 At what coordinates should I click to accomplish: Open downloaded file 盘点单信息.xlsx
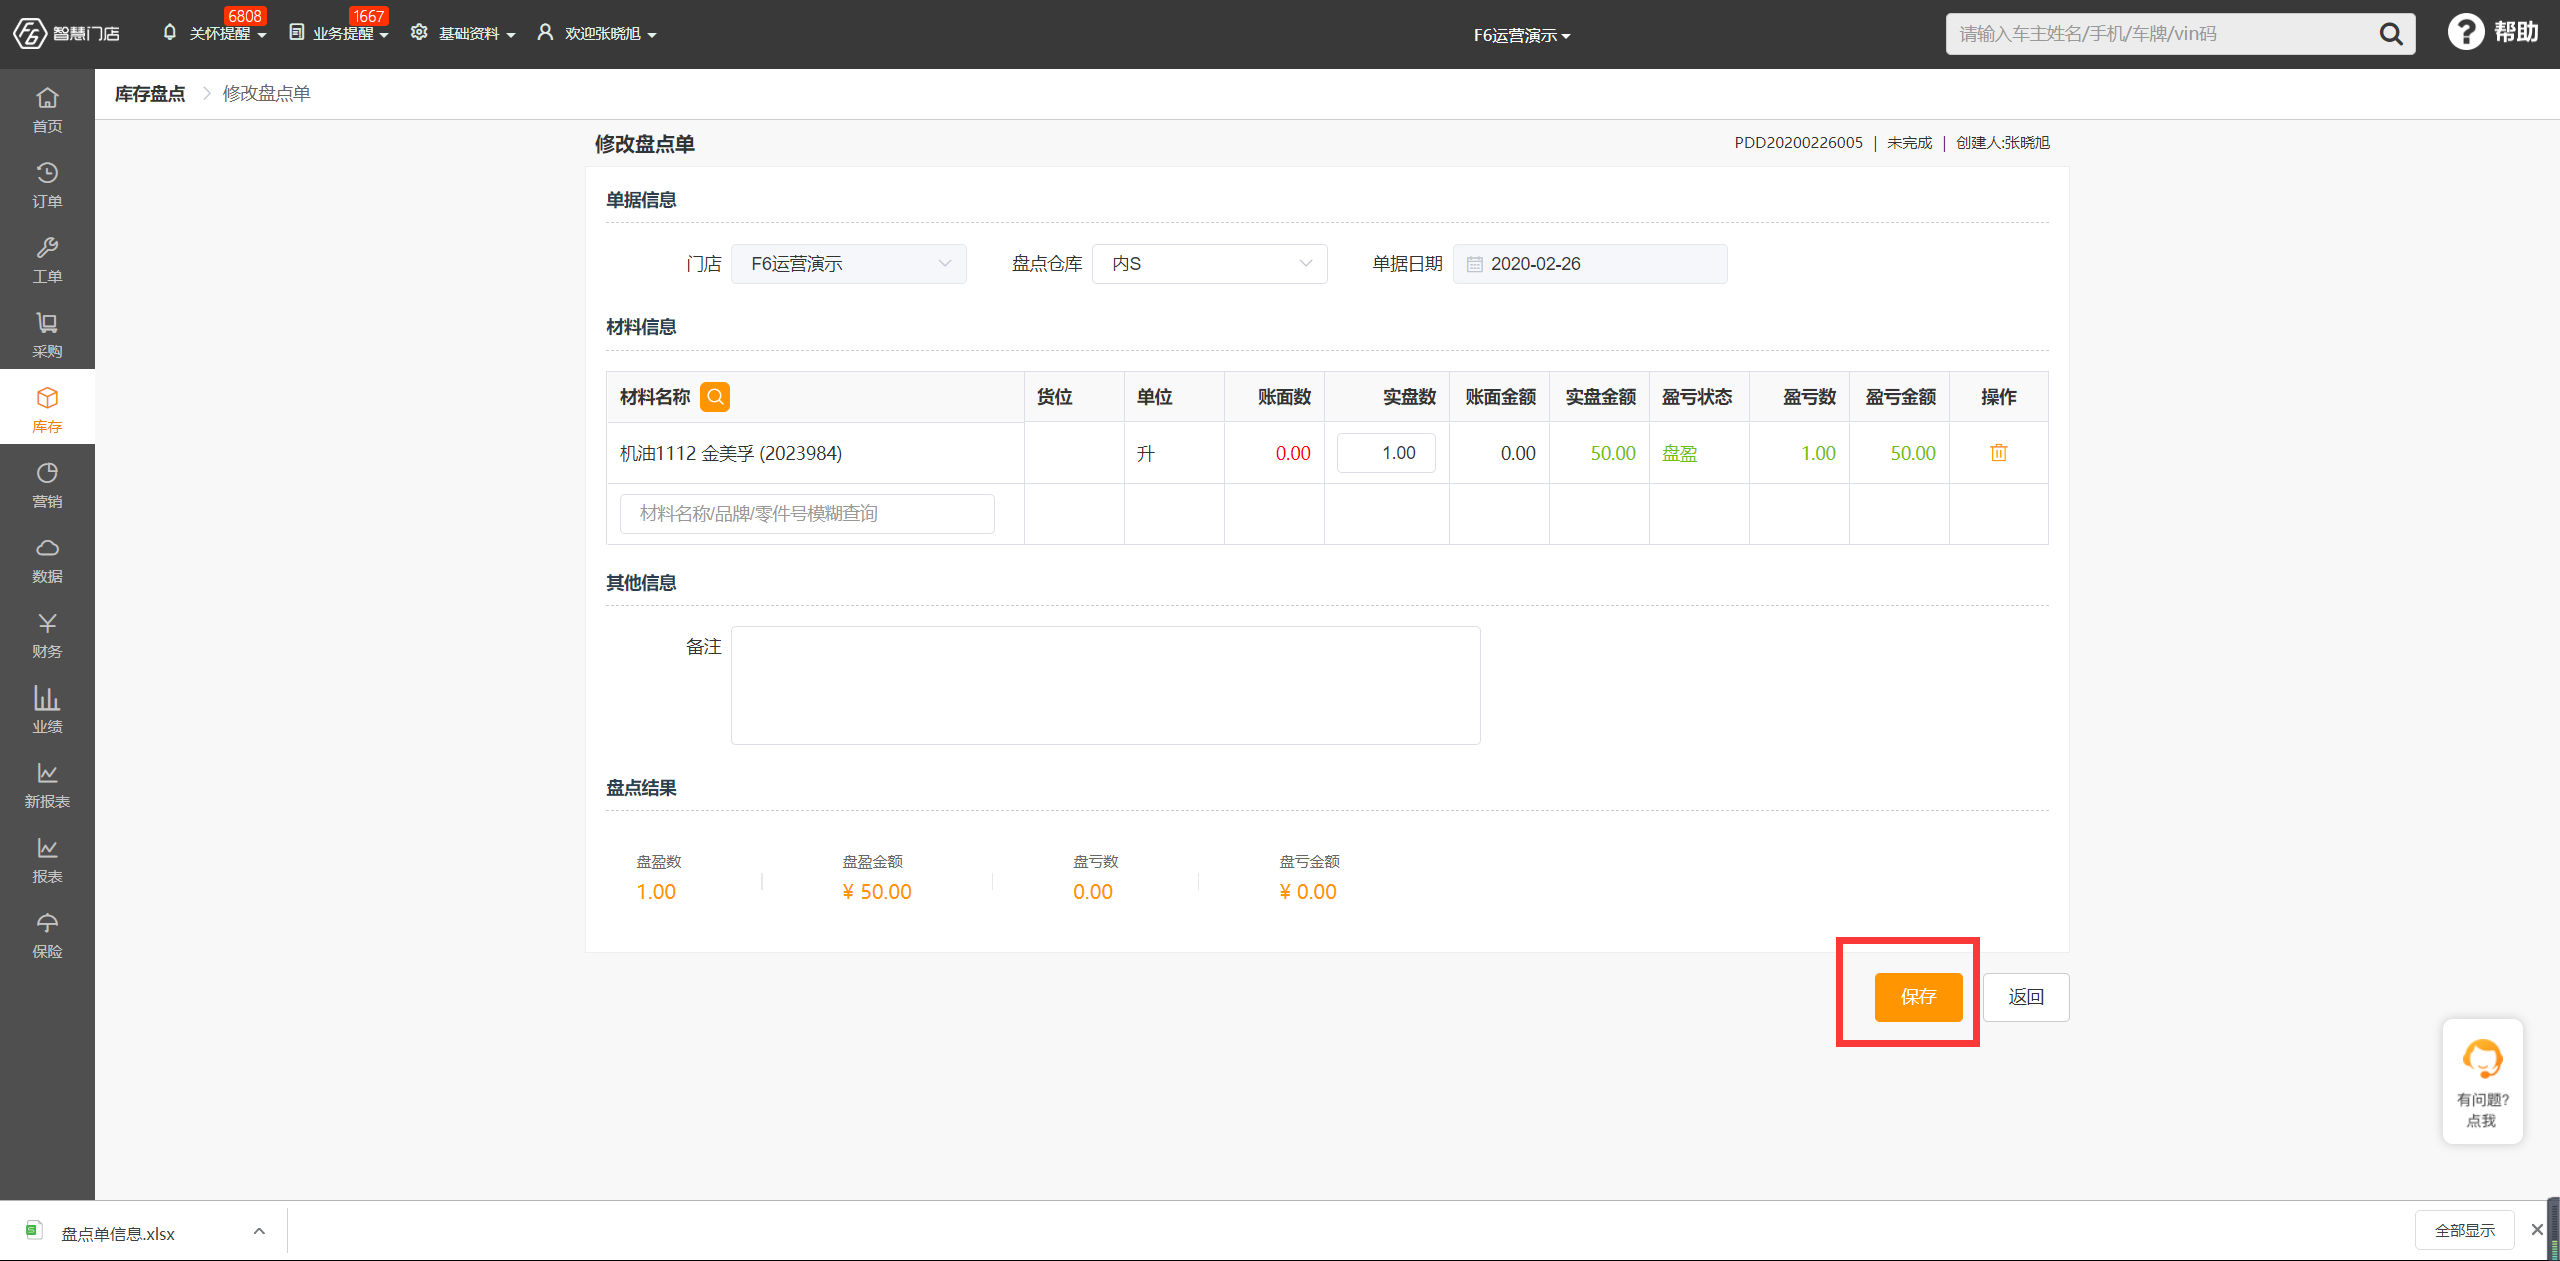tap(118, 1234)
